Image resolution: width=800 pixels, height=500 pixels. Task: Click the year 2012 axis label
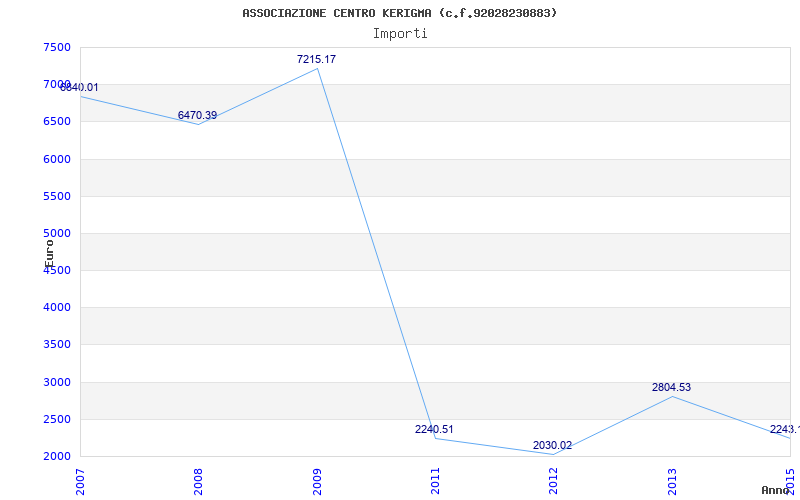point(554,481)
